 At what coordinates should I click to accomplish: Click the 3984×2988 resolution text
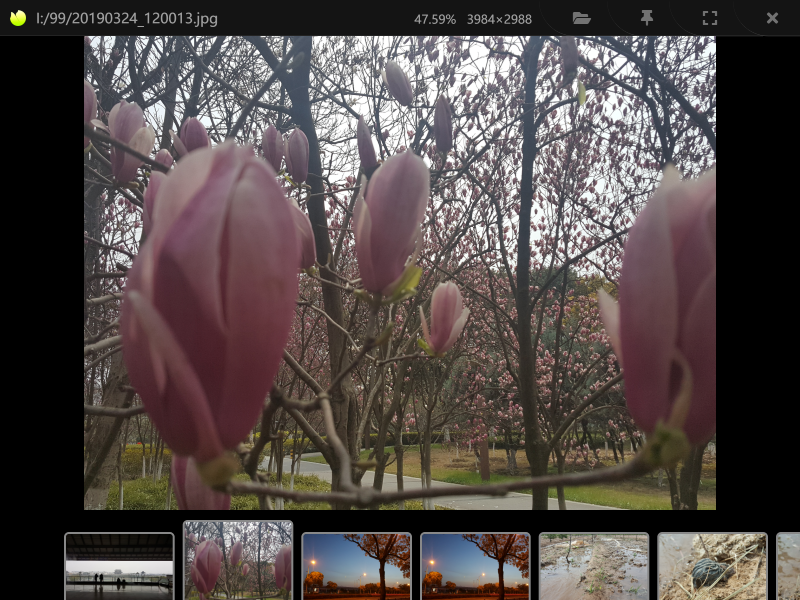499,19
